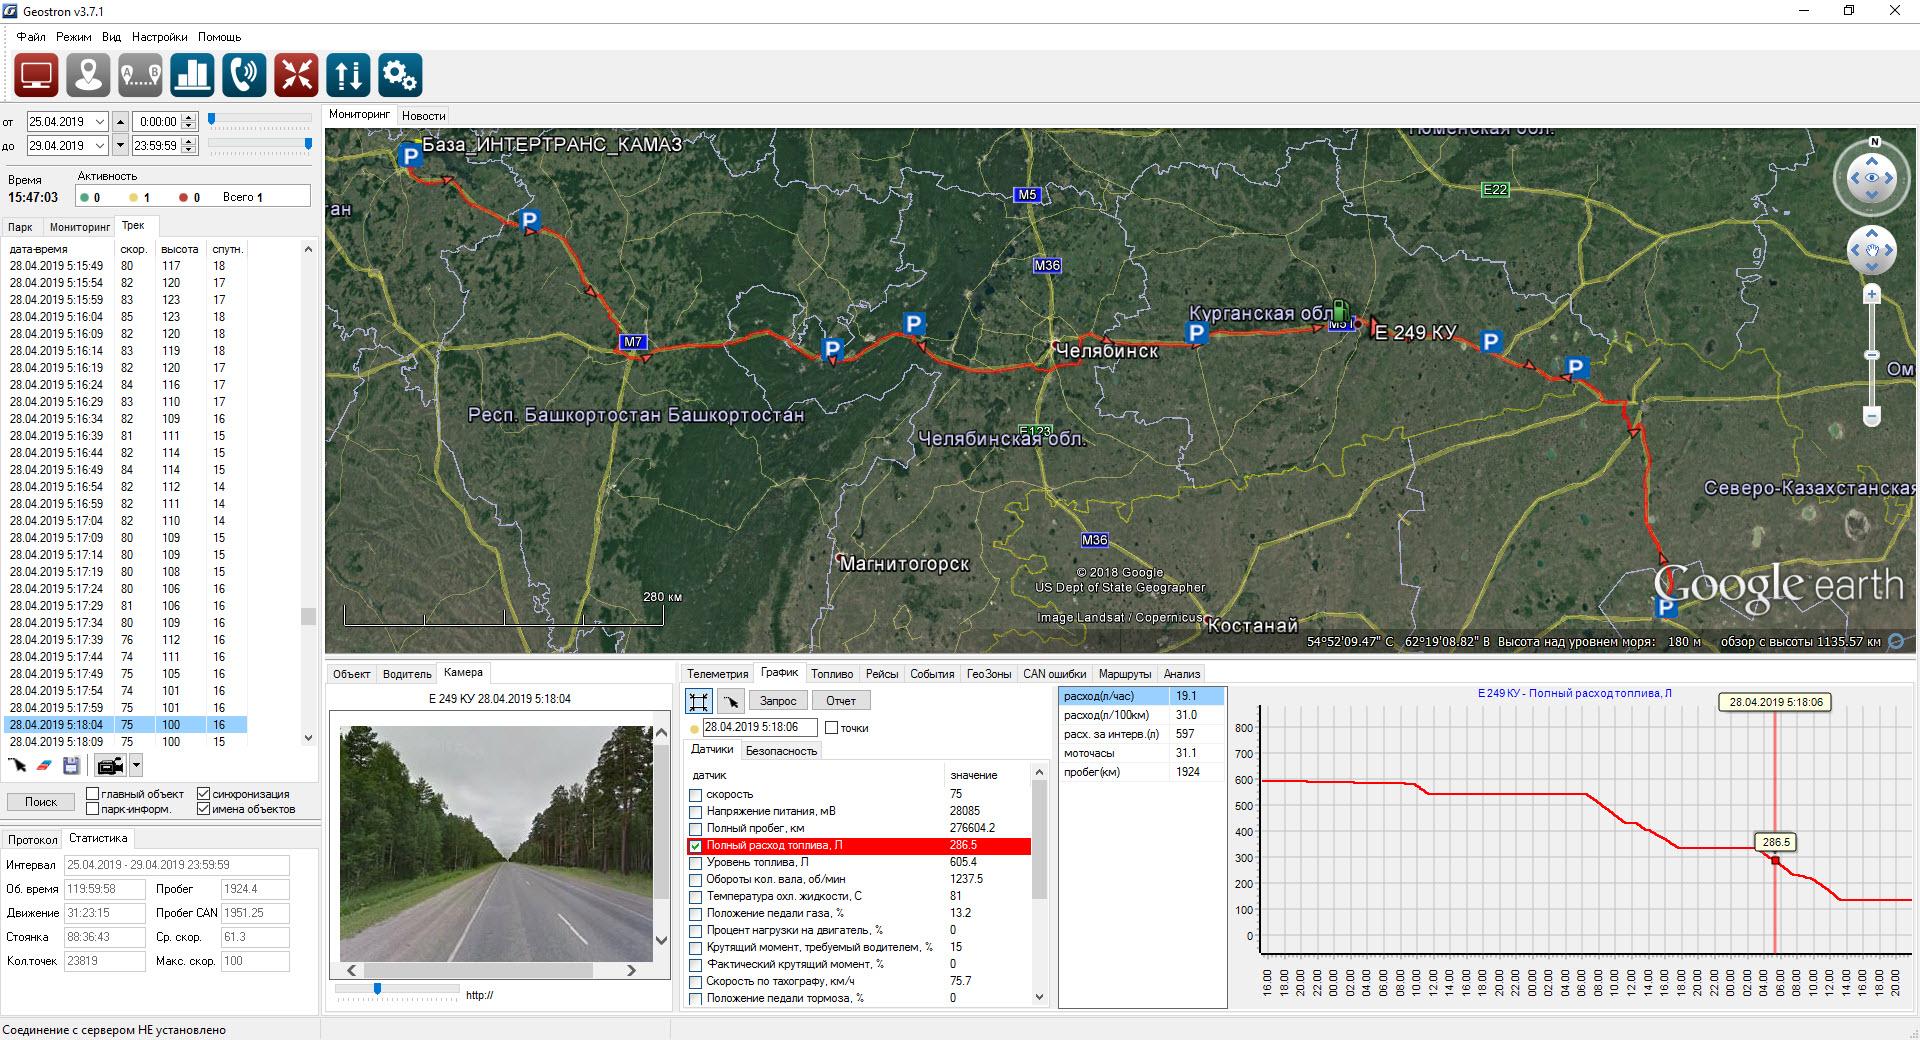Viewport: 1920px width, 1040px height.
Task: Open the bar chart reports icon
Action: tap(192, 75)
